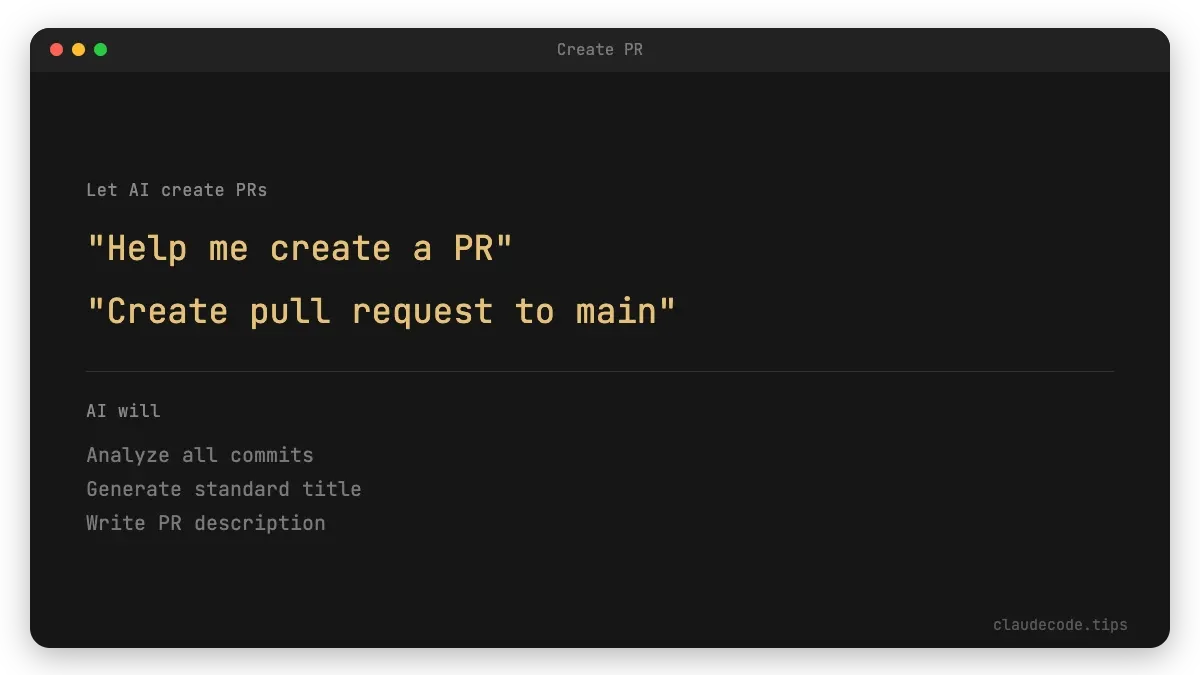Click the bottom-right watermark text

tap(1060, 624)
